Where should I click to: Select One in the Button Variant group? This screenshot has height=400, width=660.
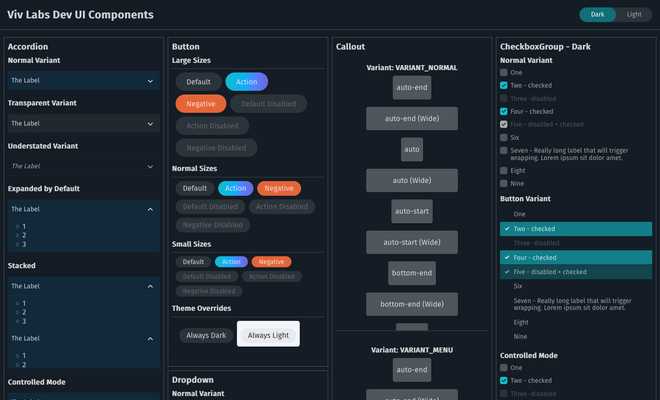pyautogui.click(x=576, y=214)
